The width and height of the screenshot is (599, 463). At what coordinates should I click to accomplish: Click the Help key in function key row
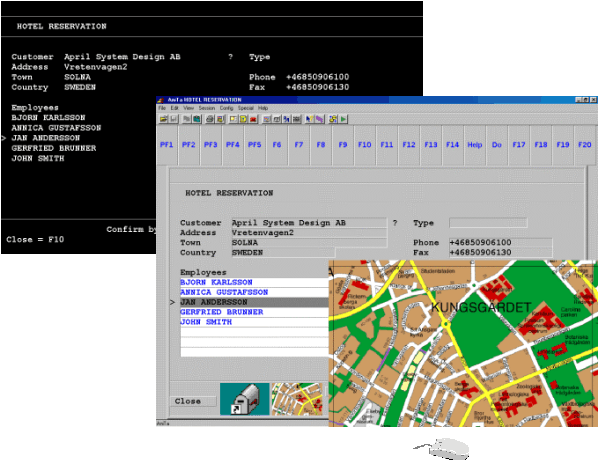(475, 145)
